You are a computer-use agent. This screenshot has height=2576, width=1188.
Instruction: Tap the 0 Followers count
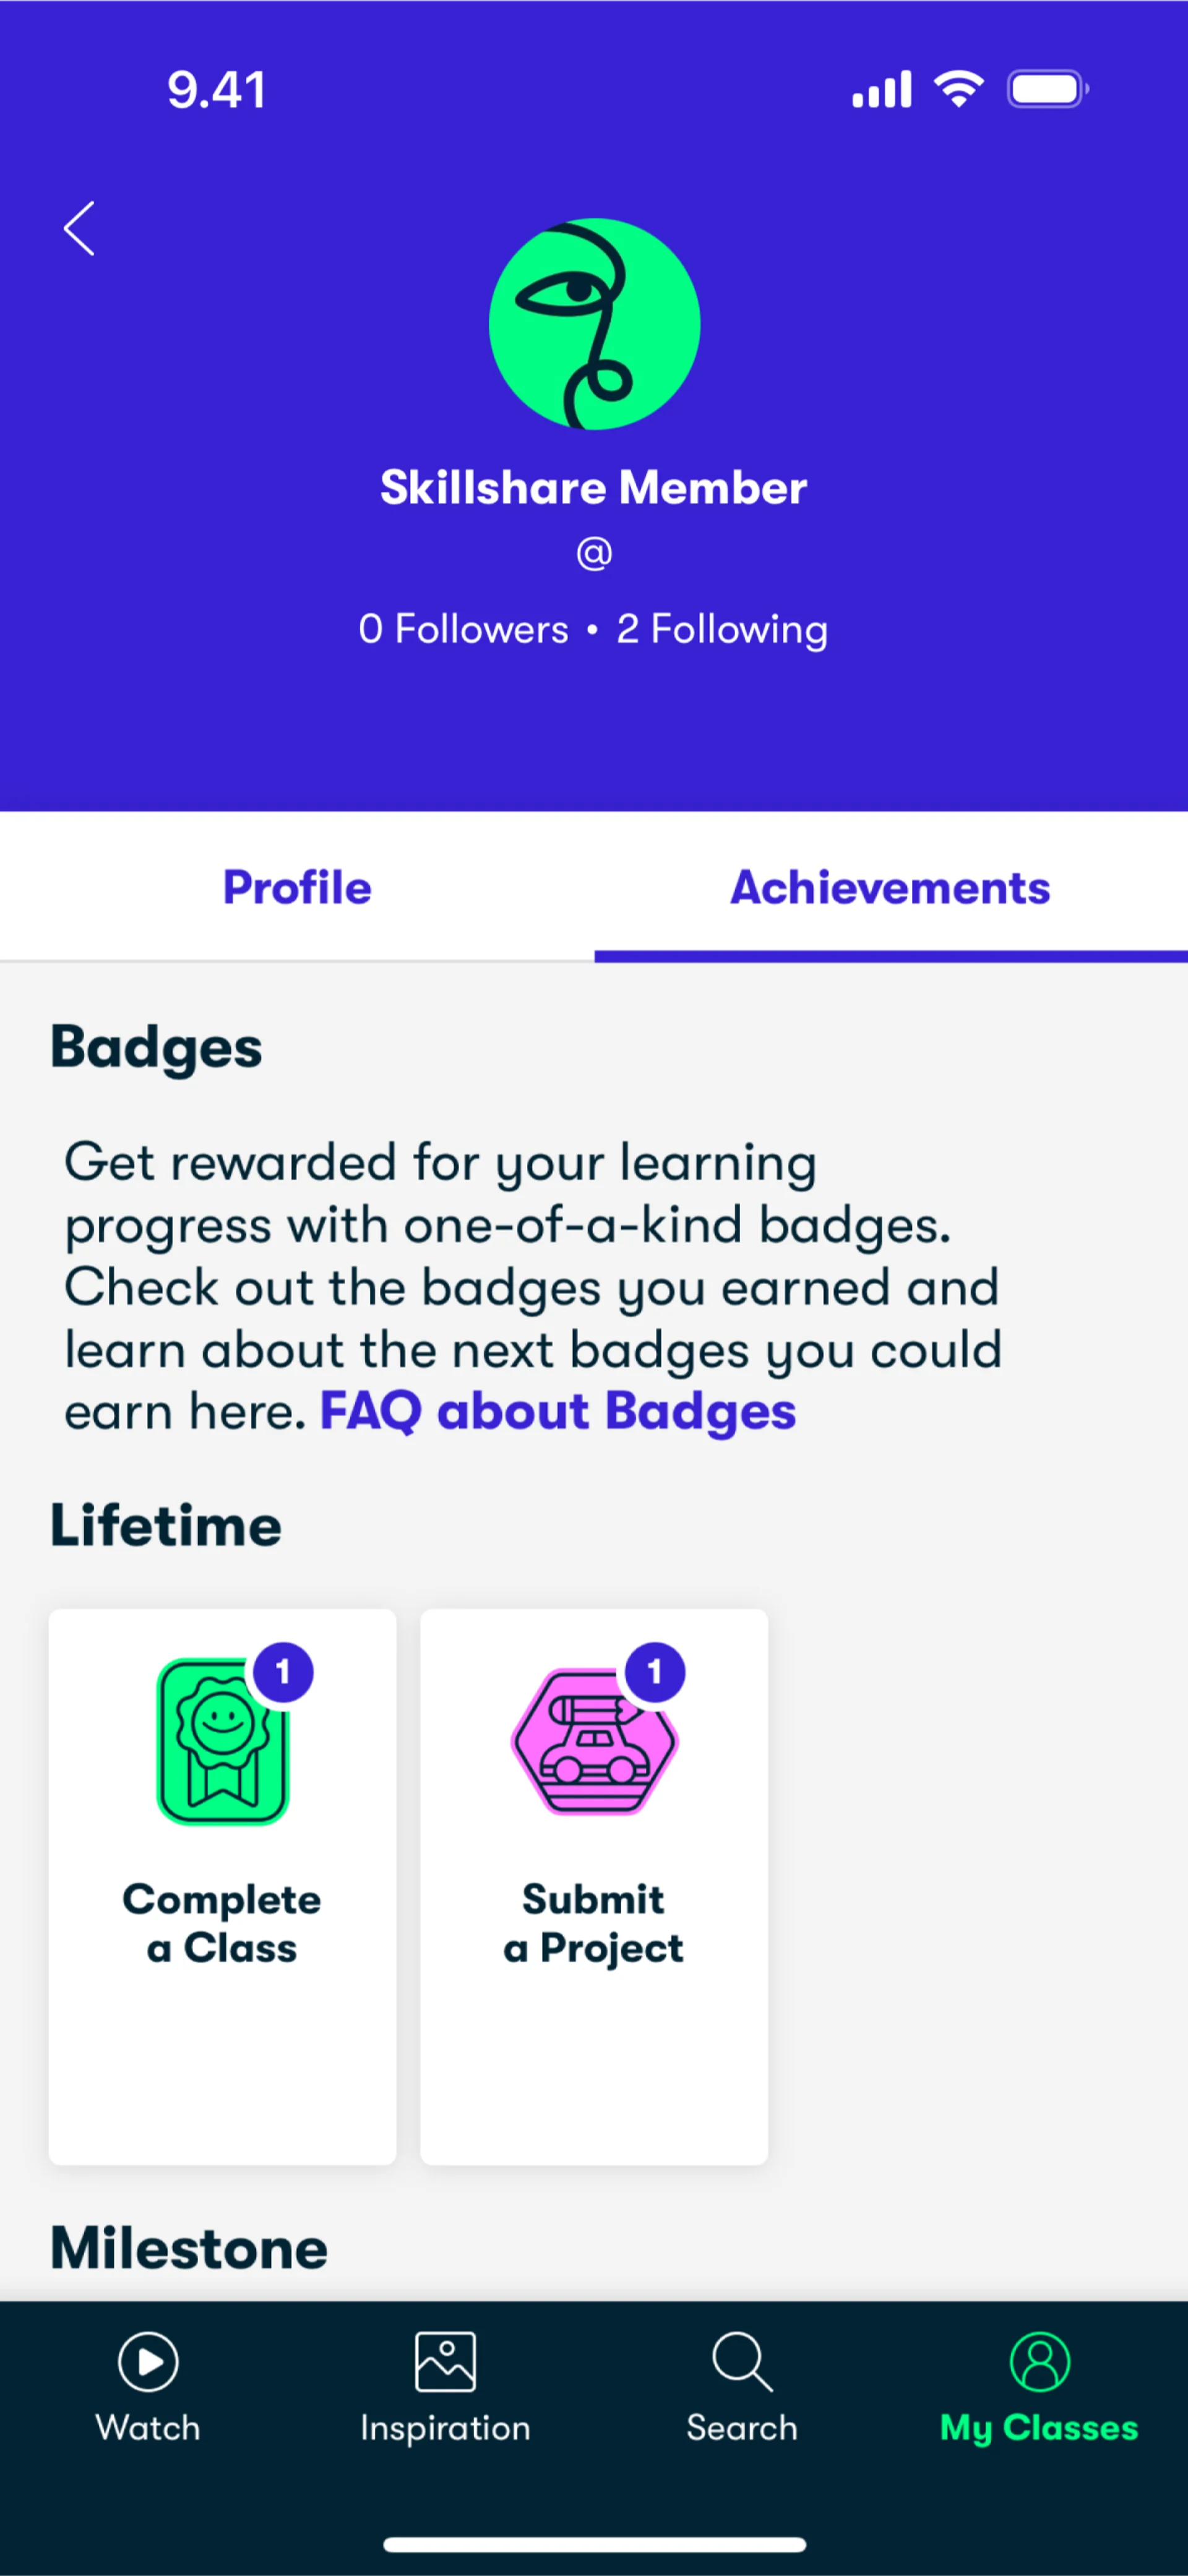(x=463, y=630)
